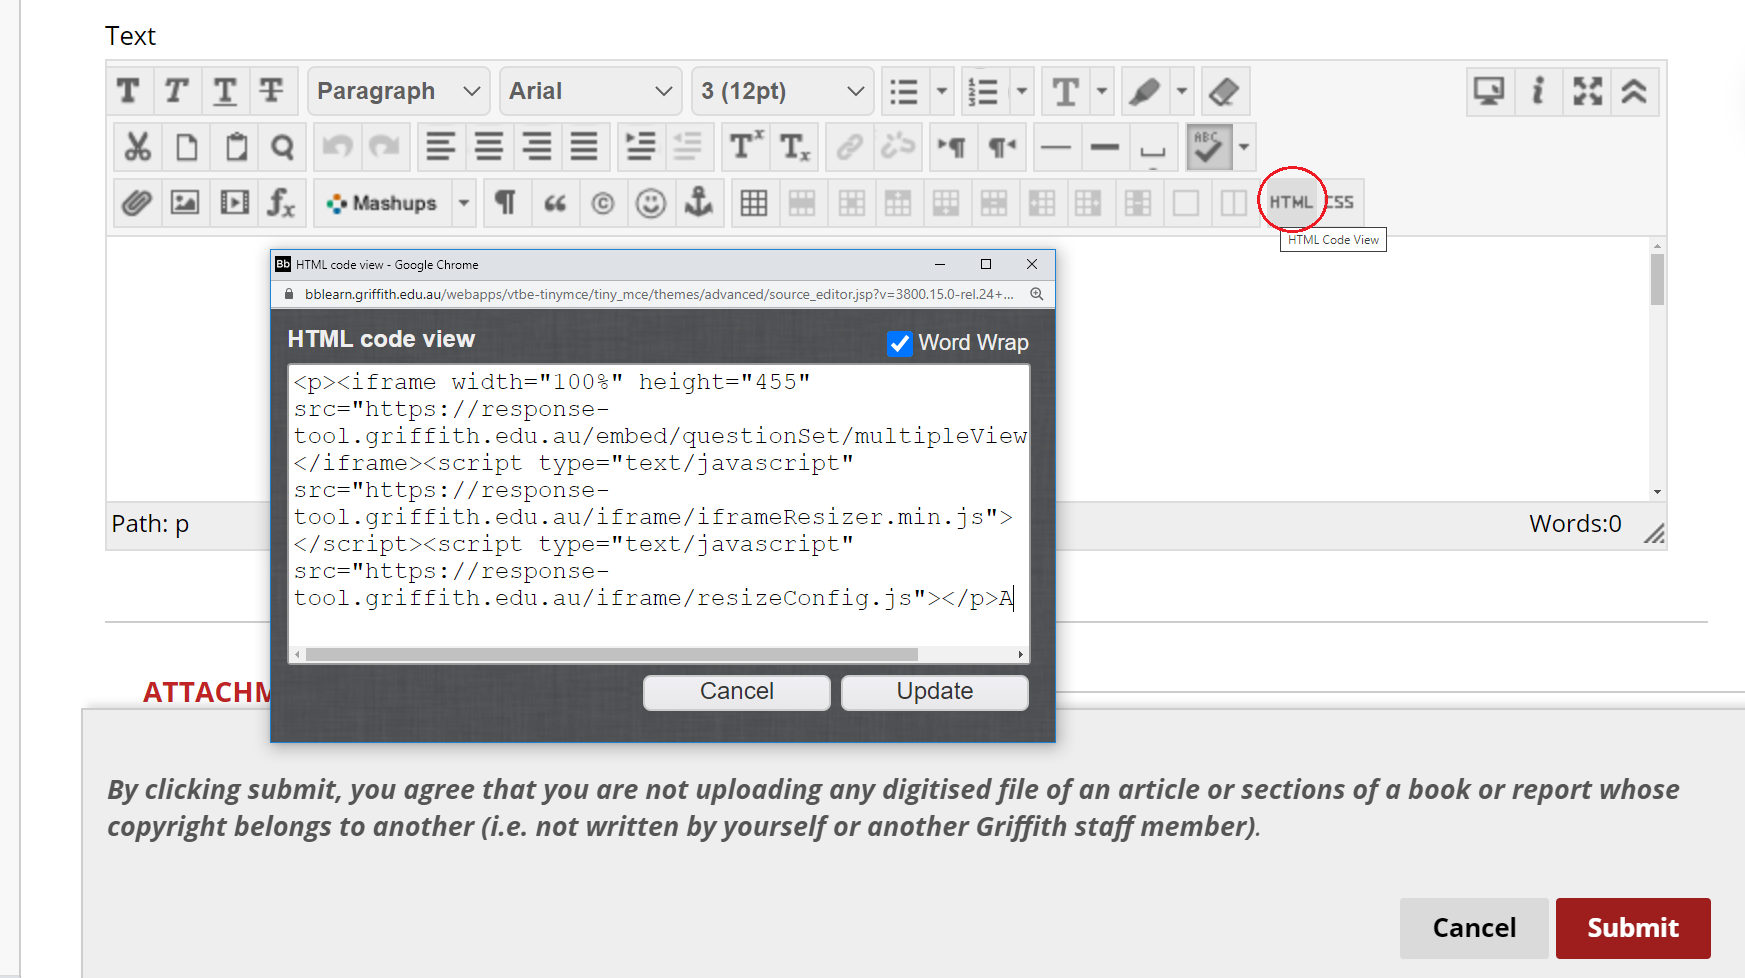Image resolution: width=1745 pixels, height=978 pixels.
Task: Set right-to-left text direction
Action: 1001,147
